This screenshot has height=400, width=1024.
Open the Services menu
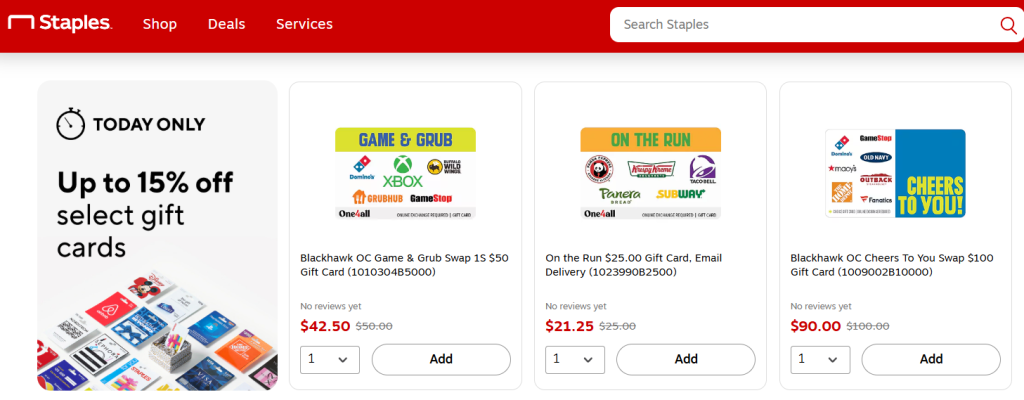click(x=304, y=24)
